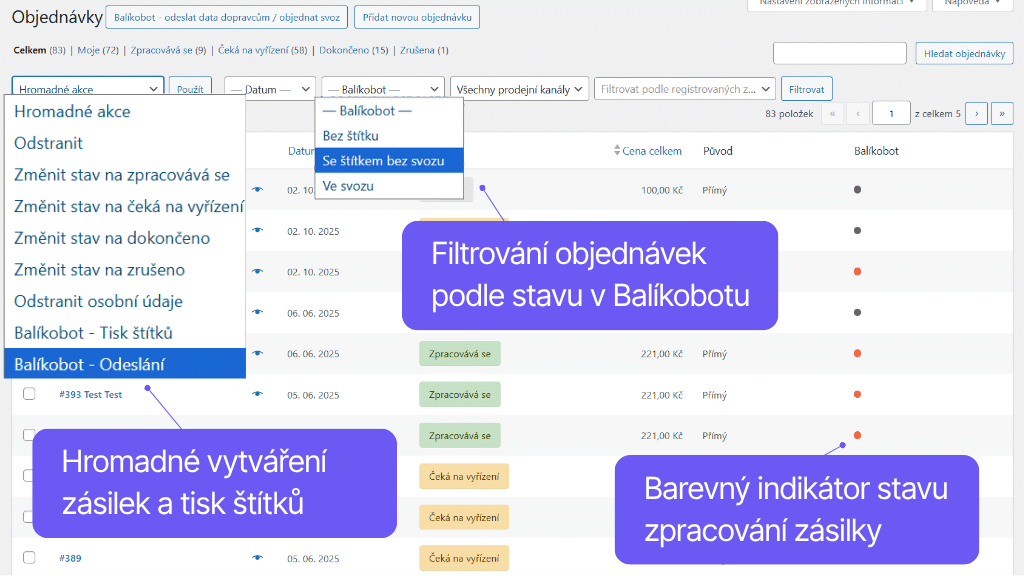1024x576 pixels.
Task: Click the eye preview icon beside order #389
Action: click(x=258, y=558)
